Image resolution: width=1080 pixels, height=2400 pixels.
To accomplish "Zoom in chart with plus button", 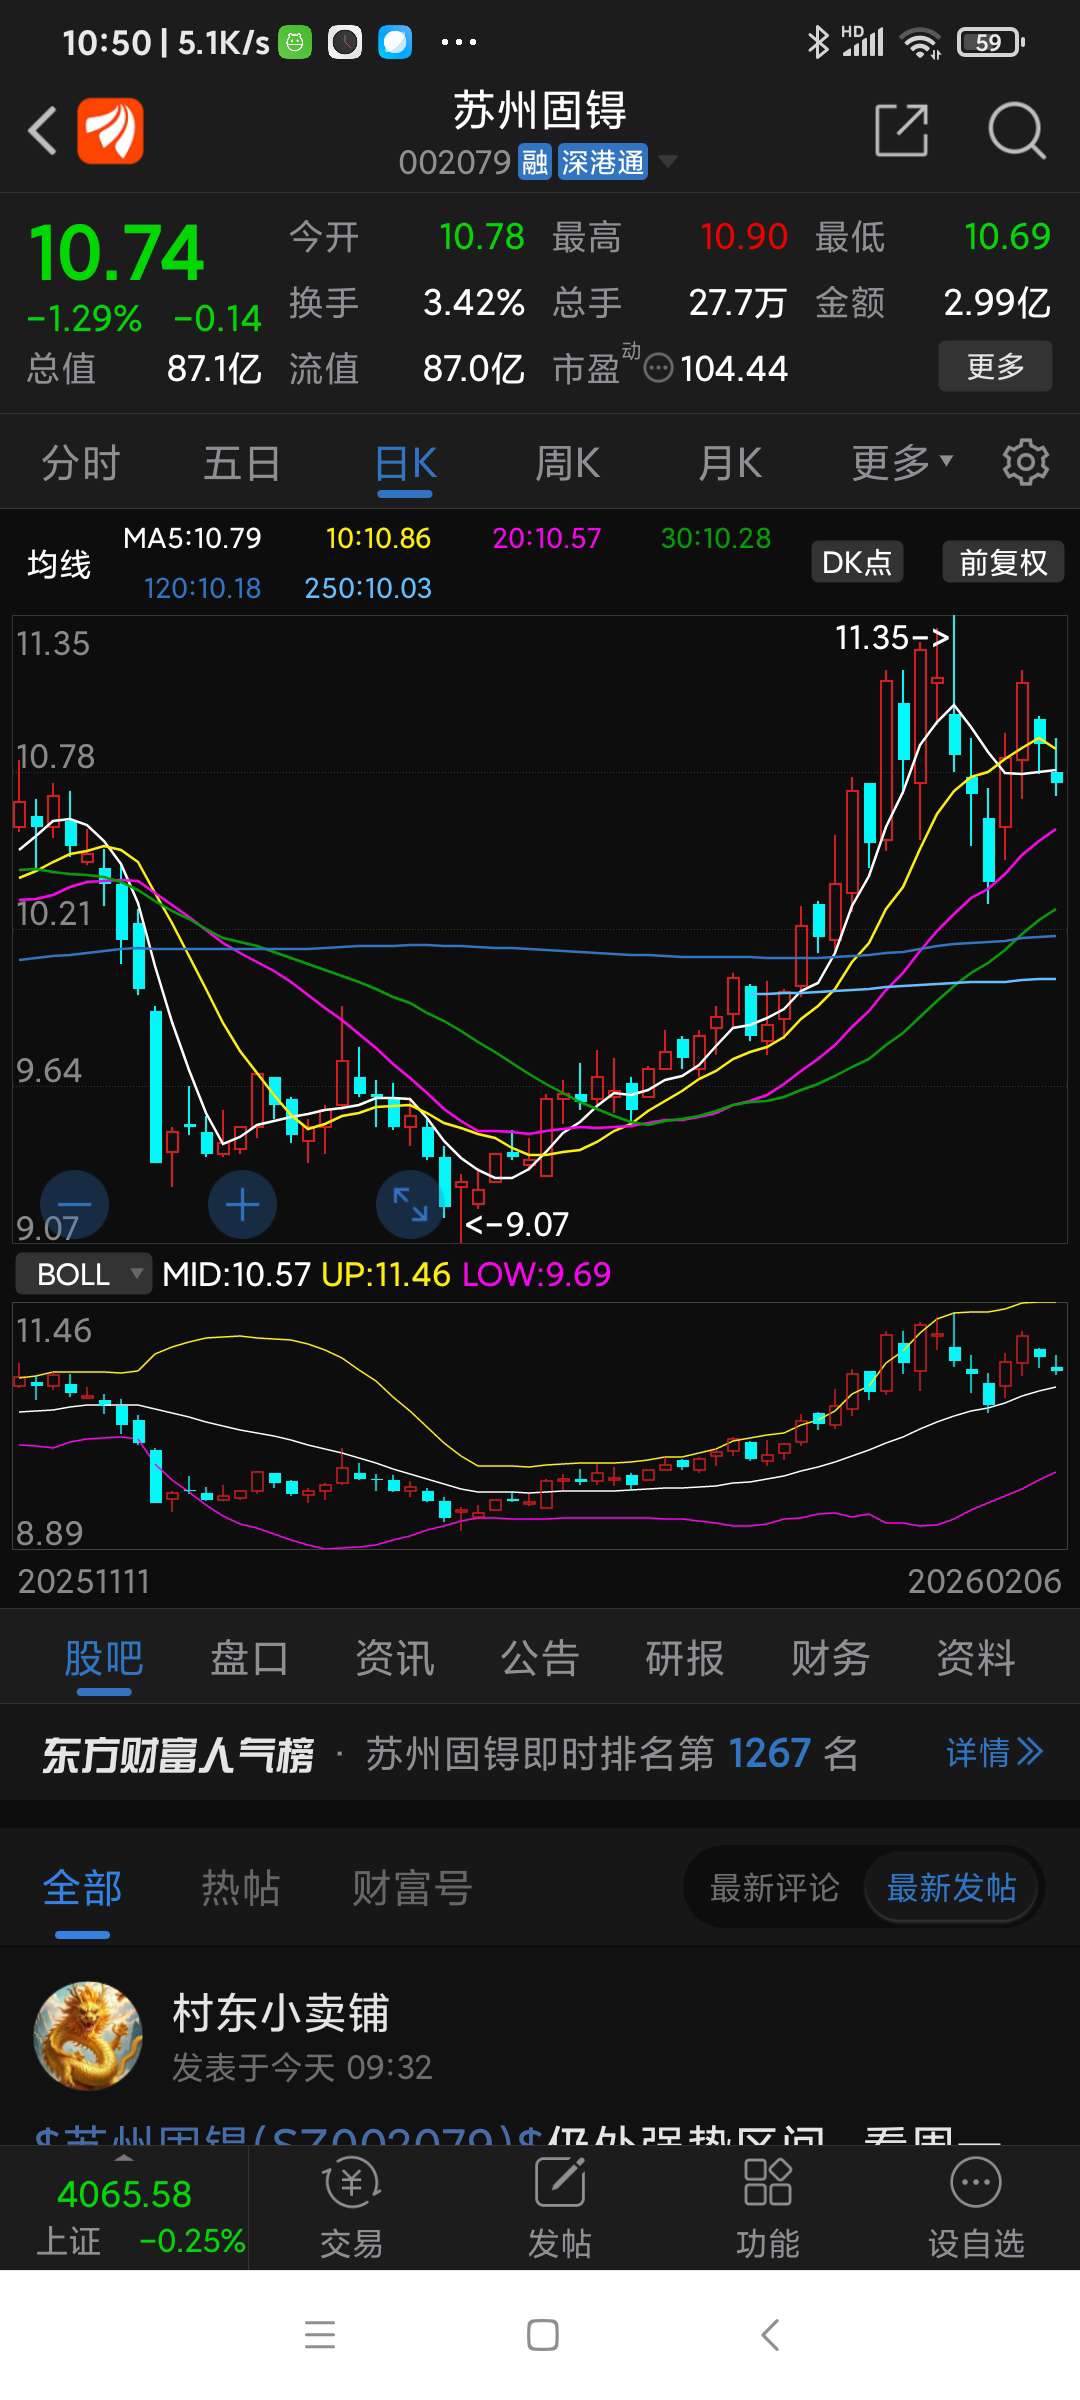I will coord(242,1205).
